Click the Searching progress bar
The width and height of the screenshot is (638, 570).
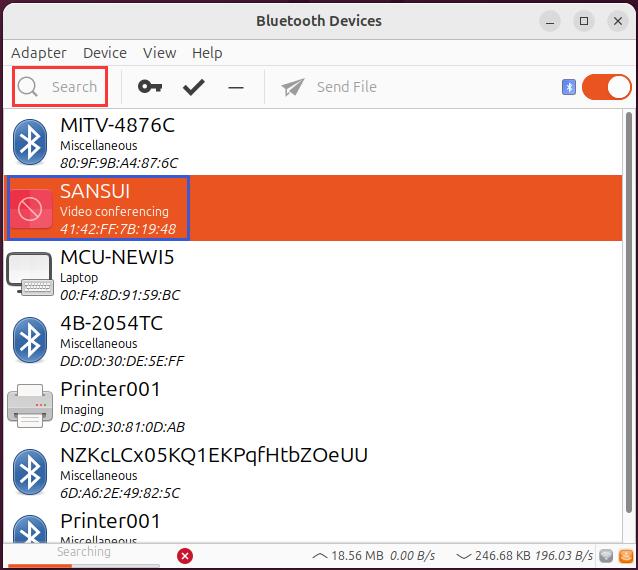point(83,556)
